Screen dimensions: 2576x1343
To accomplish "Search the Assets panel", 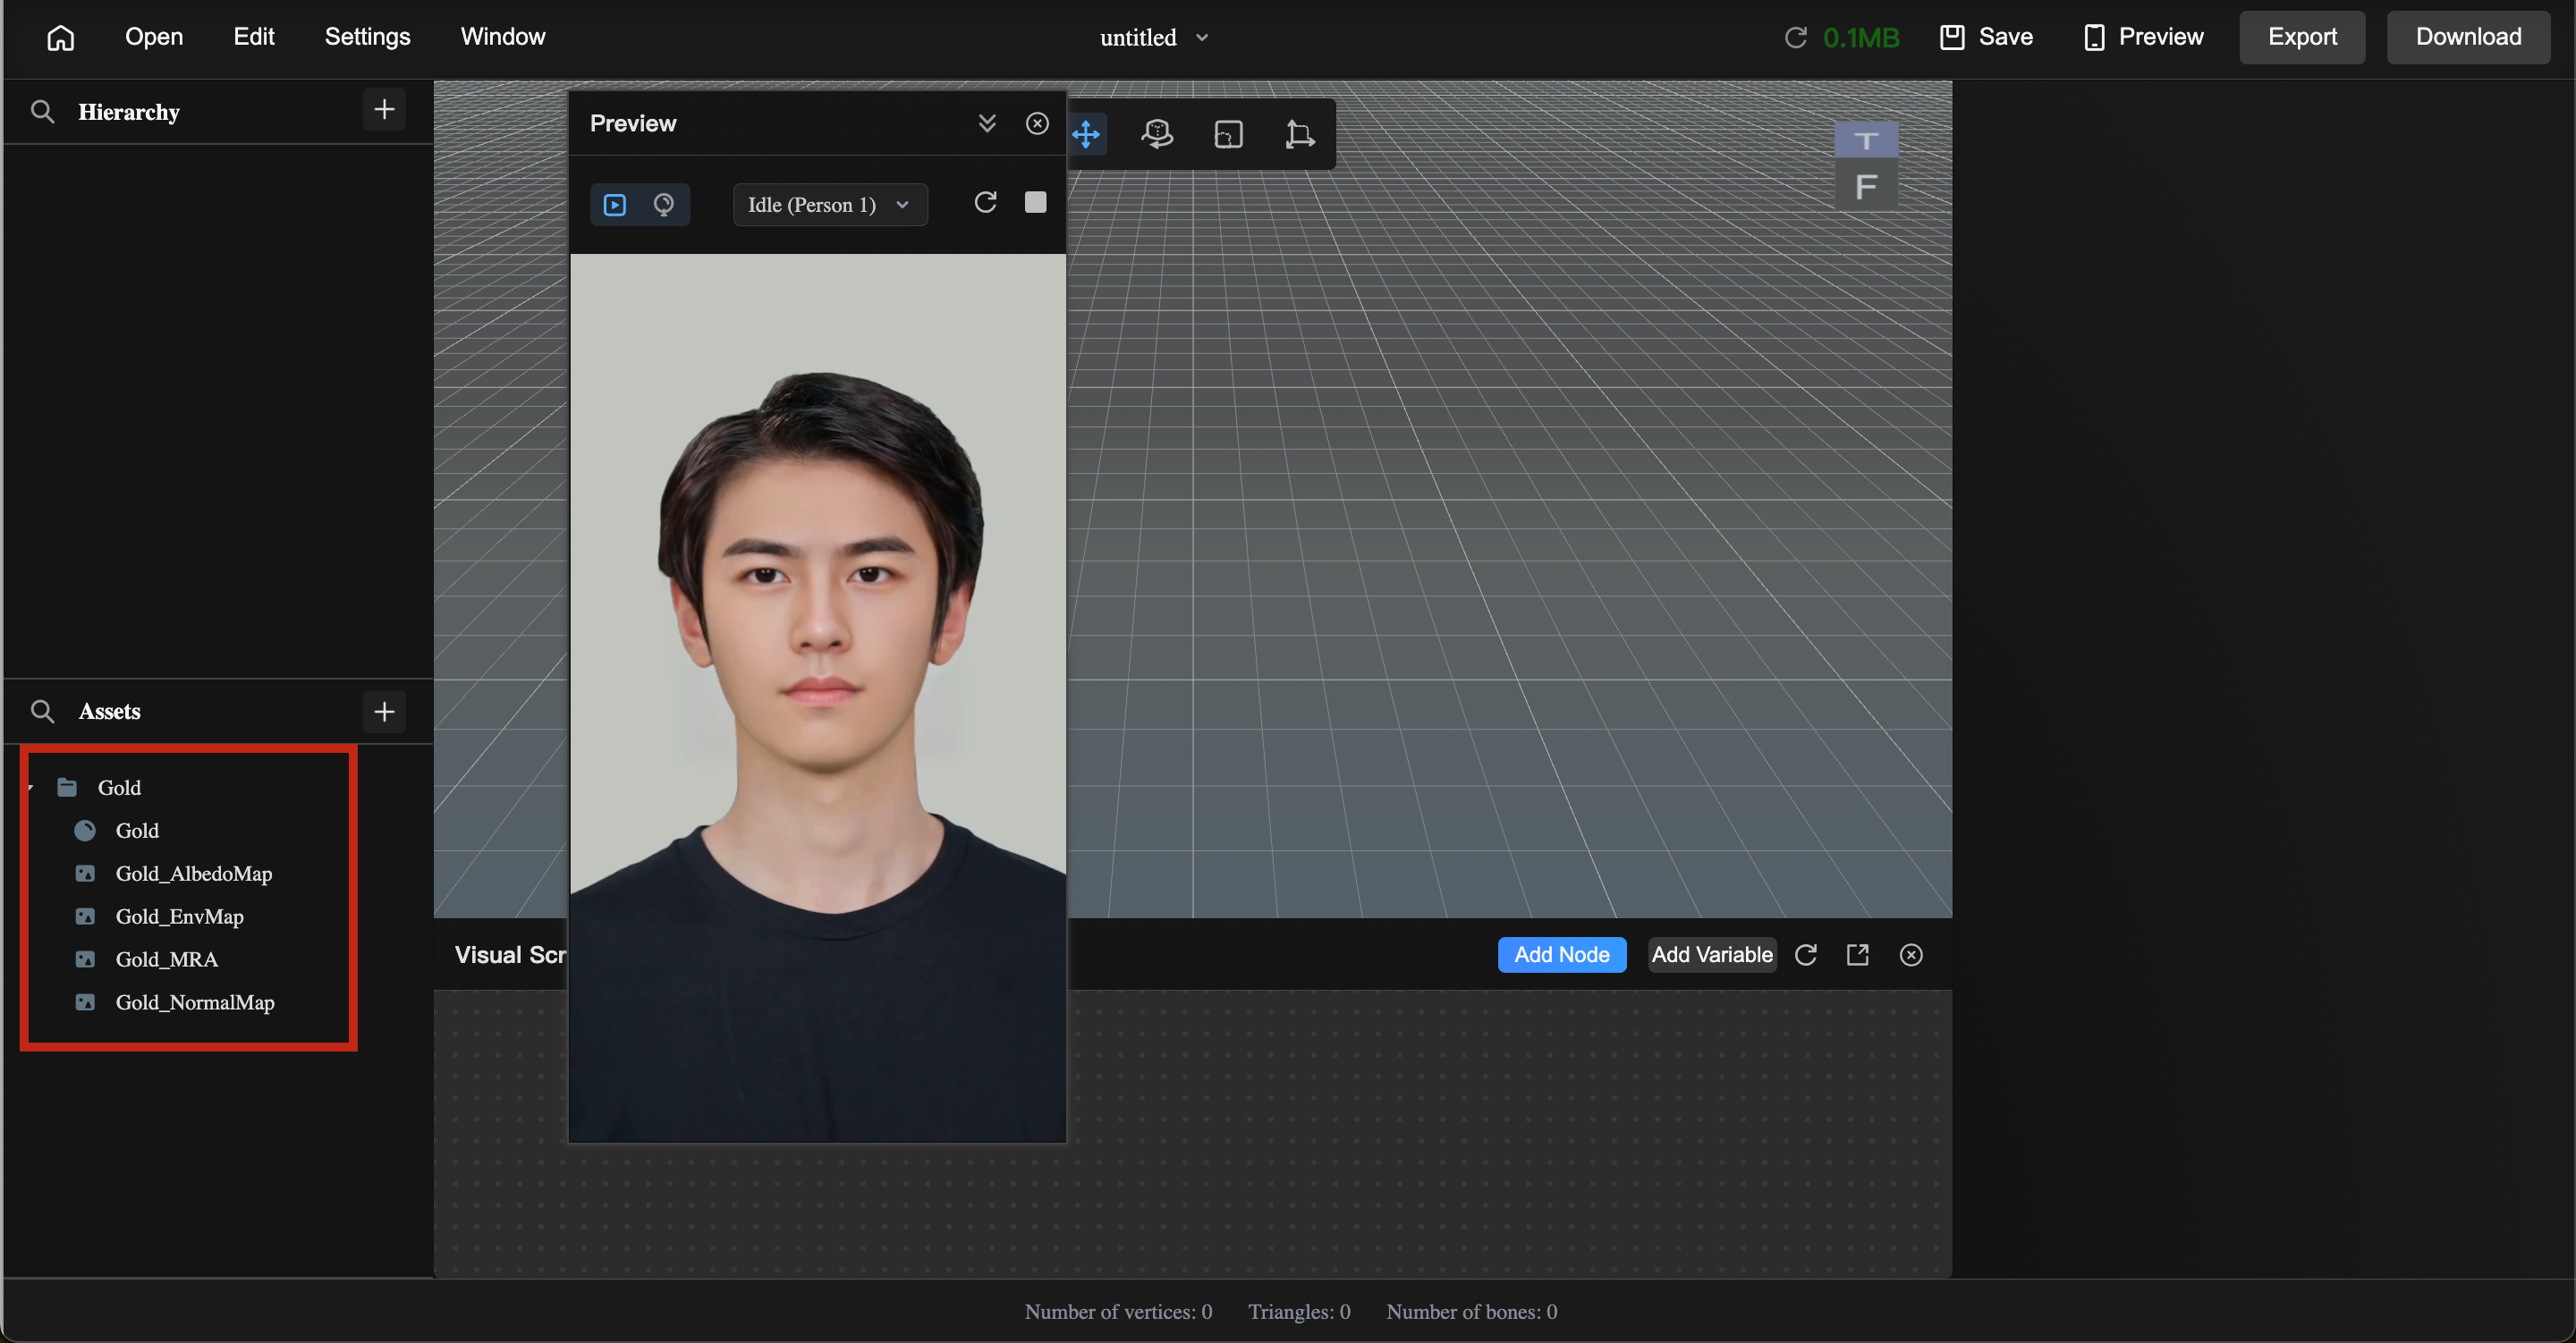I will point(42,711).
